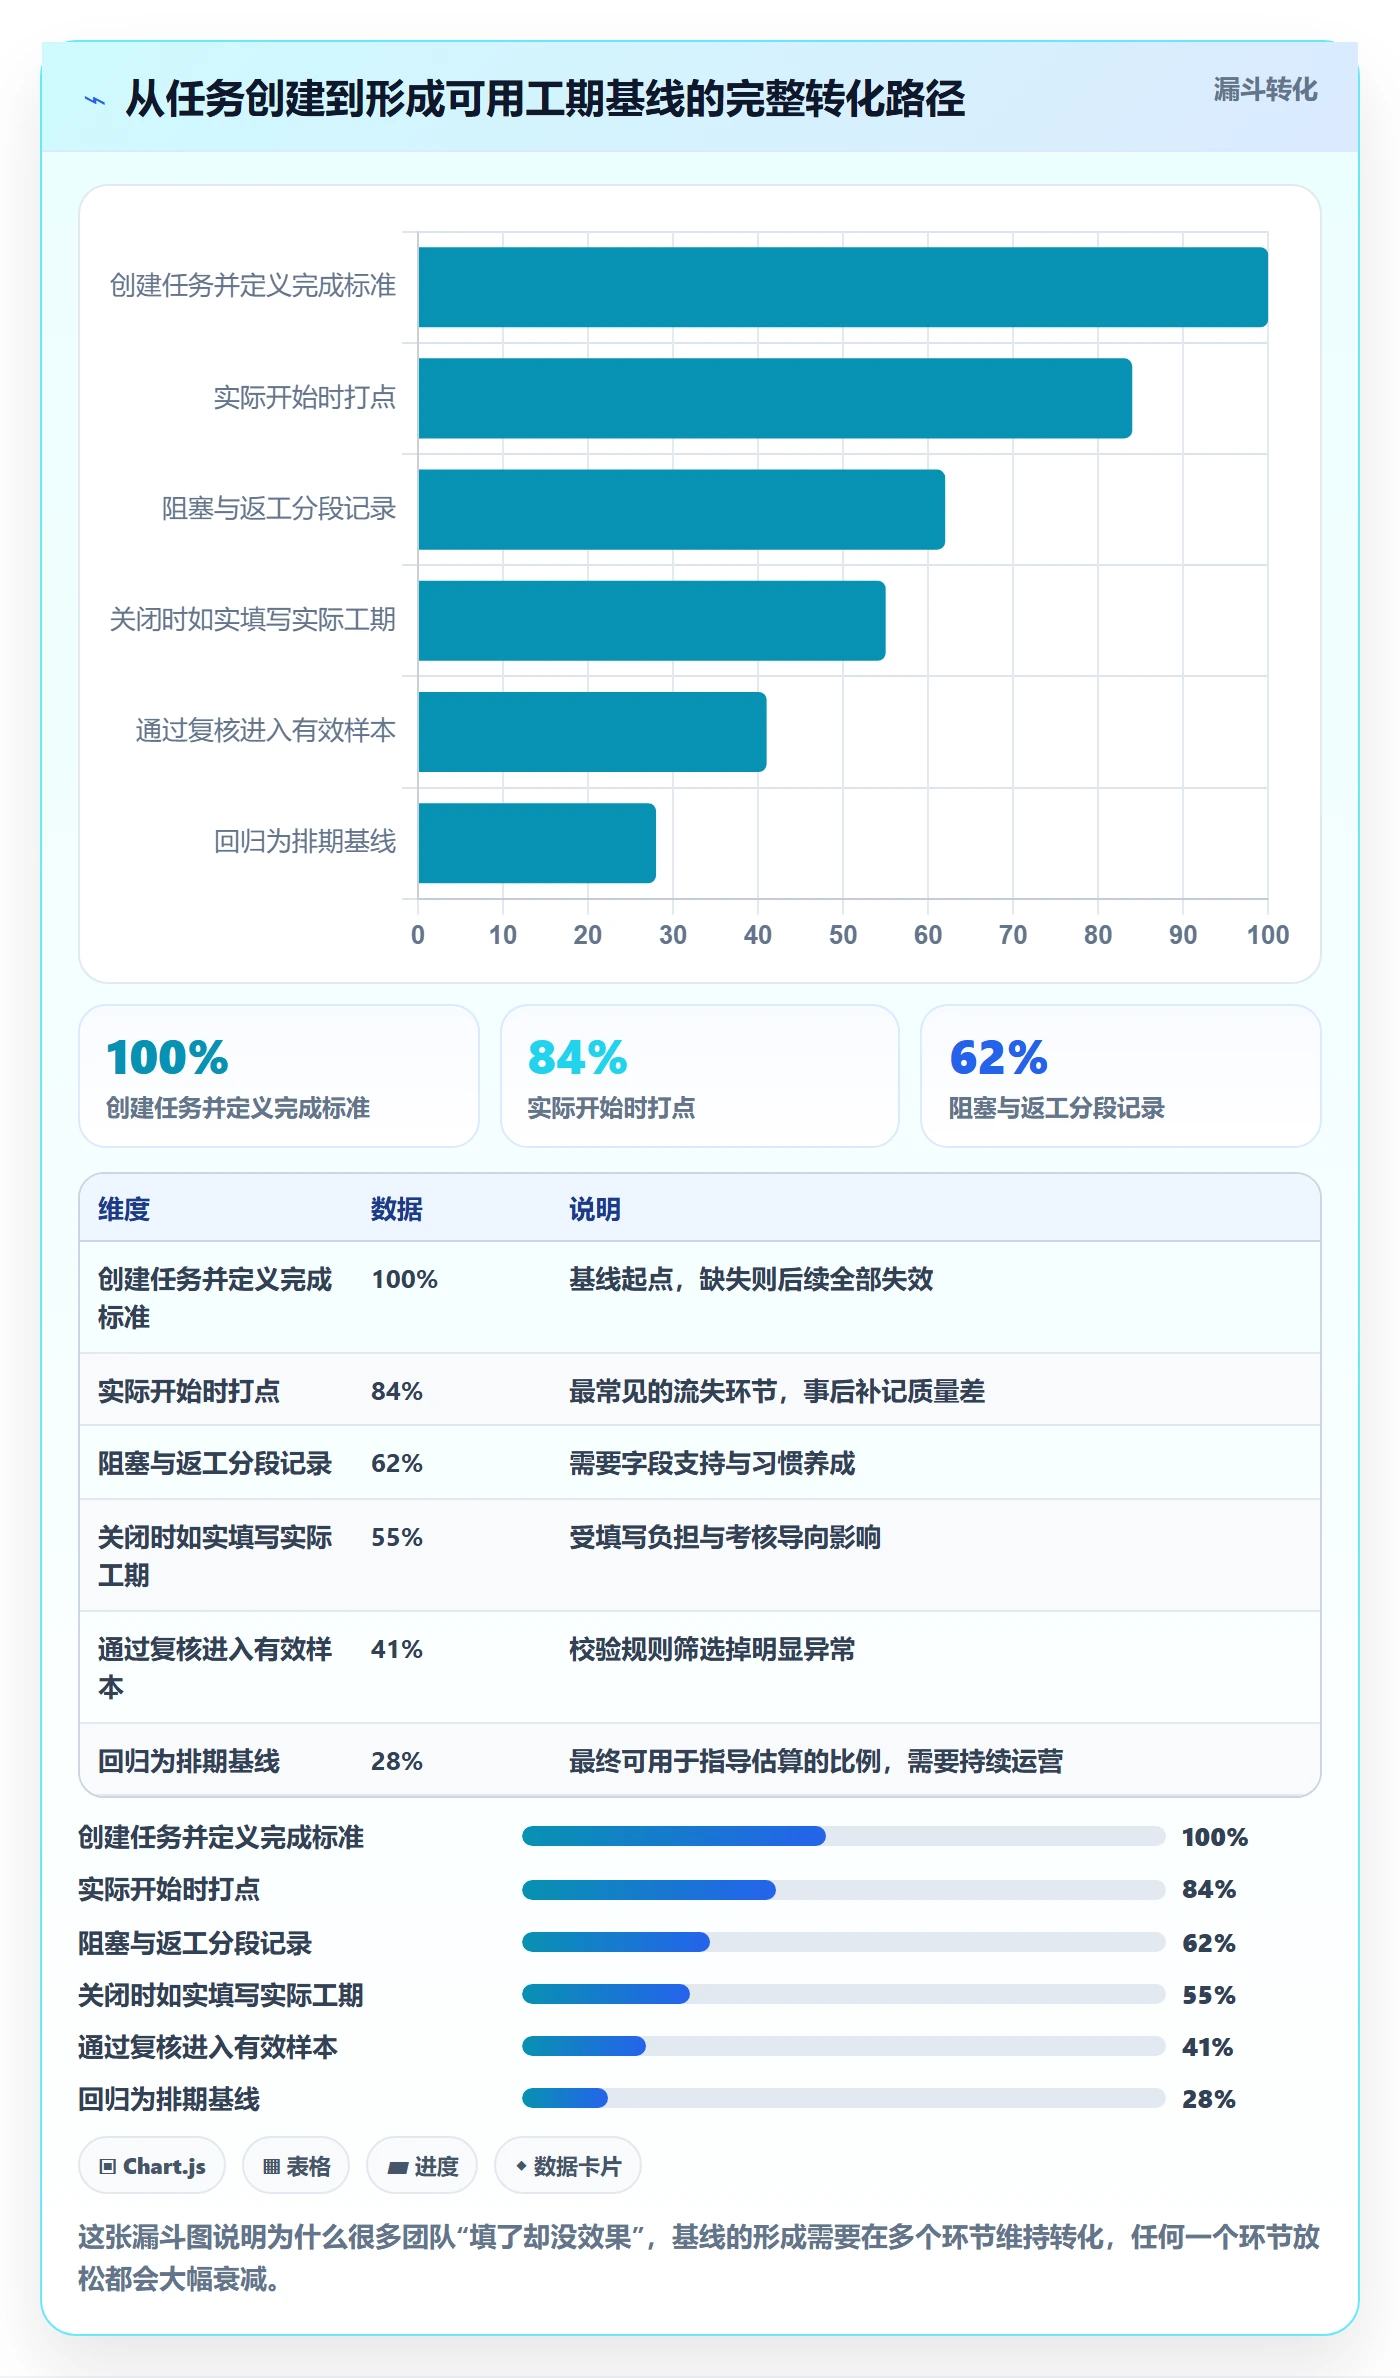Image resolution: width=1400 pixels, height=2378 pixels.
Task: Click the 回归为排期基线 y-axis label in the chart
Action: tap(305, 842)
